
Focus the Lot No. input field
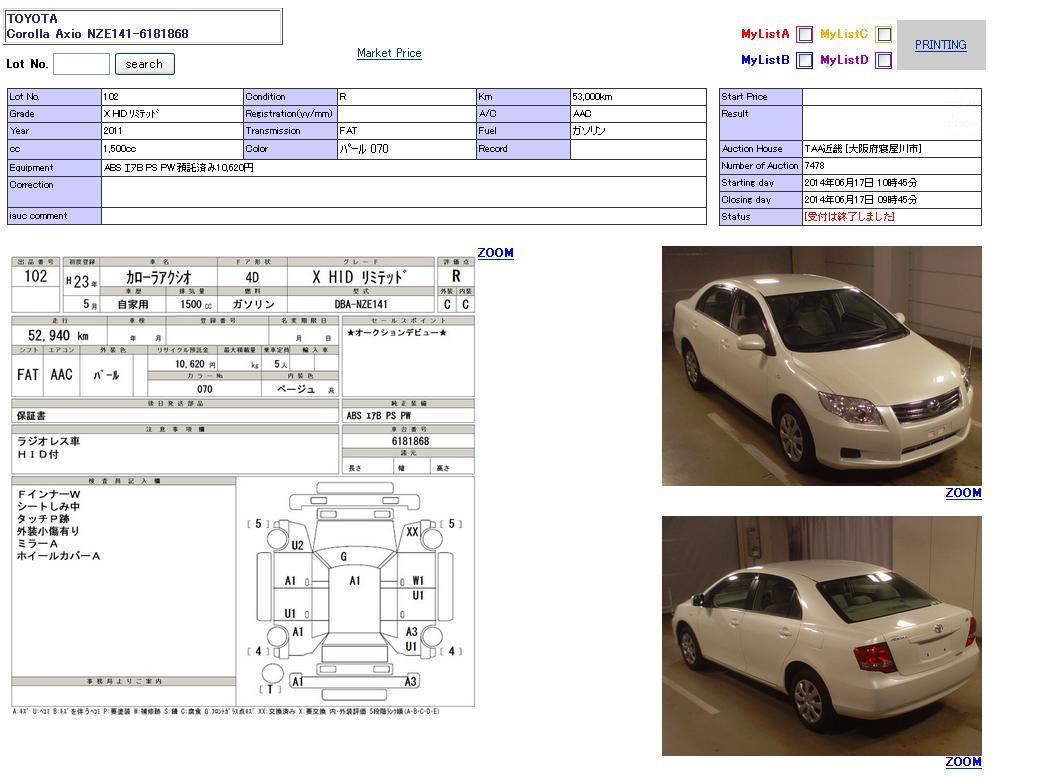(x=81, y=64)
